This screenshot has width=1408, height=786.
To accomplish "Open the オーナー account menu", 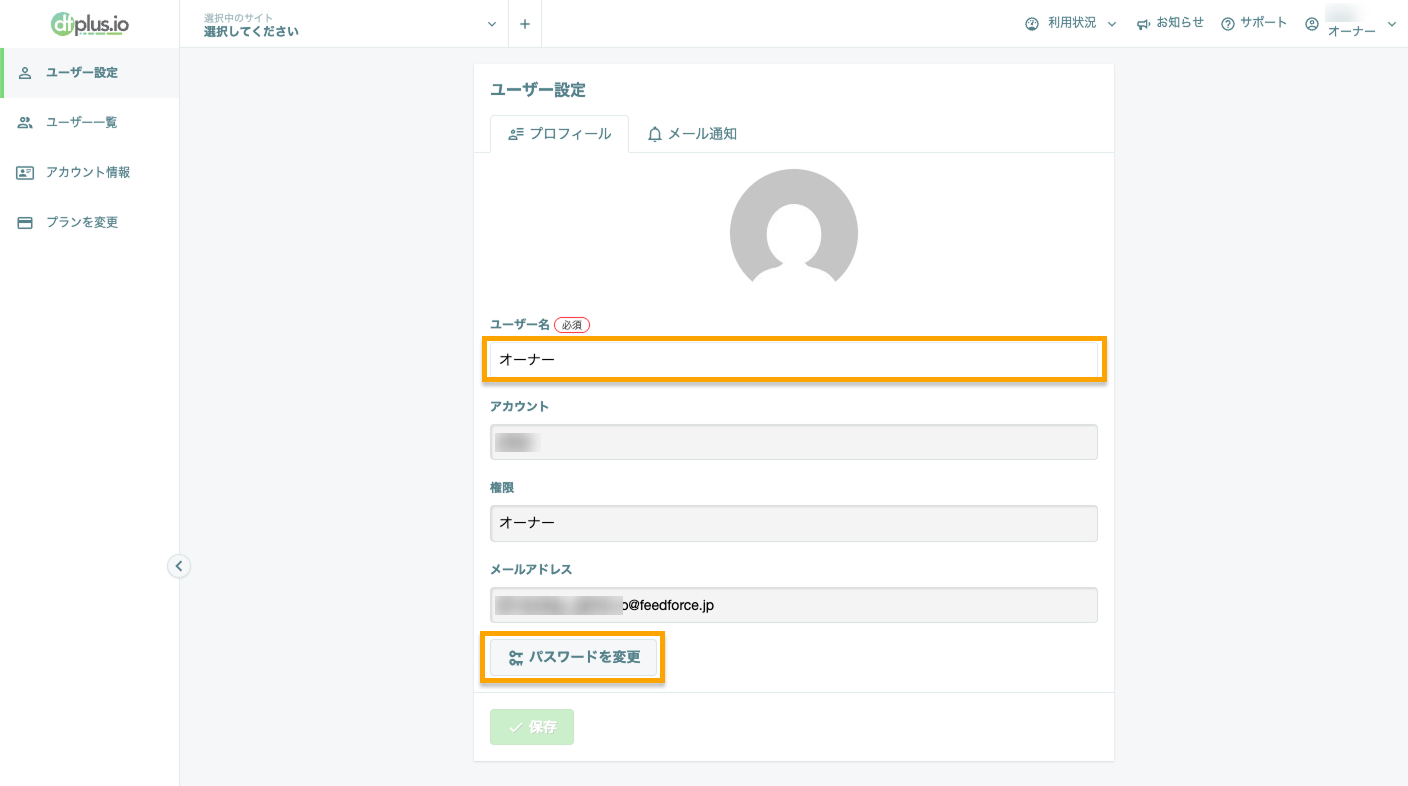I will coord(1351,24).
